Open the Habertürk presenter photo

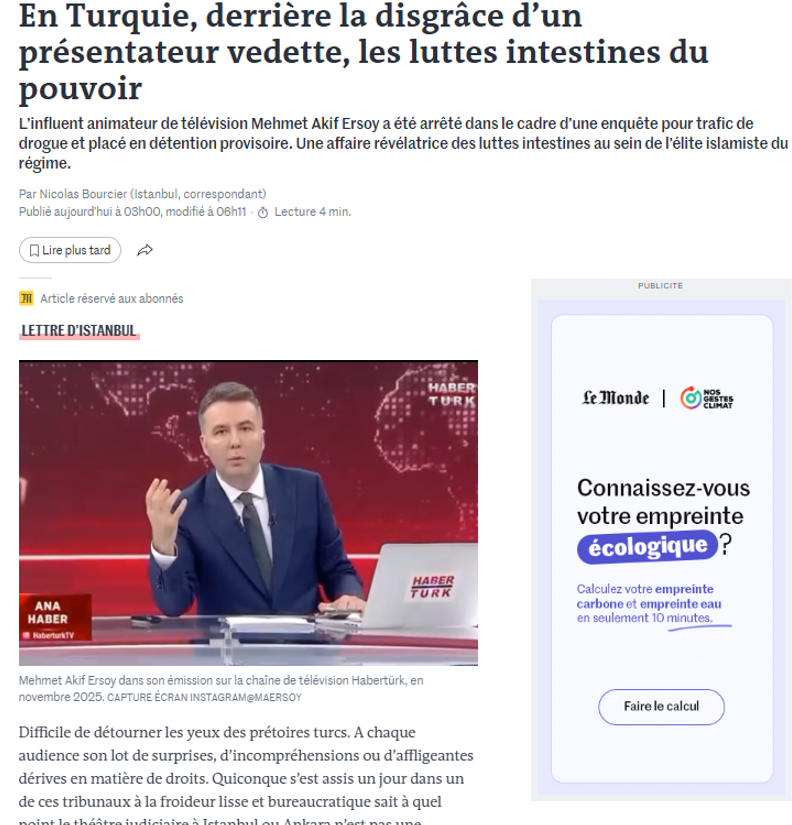pos(248,513)
